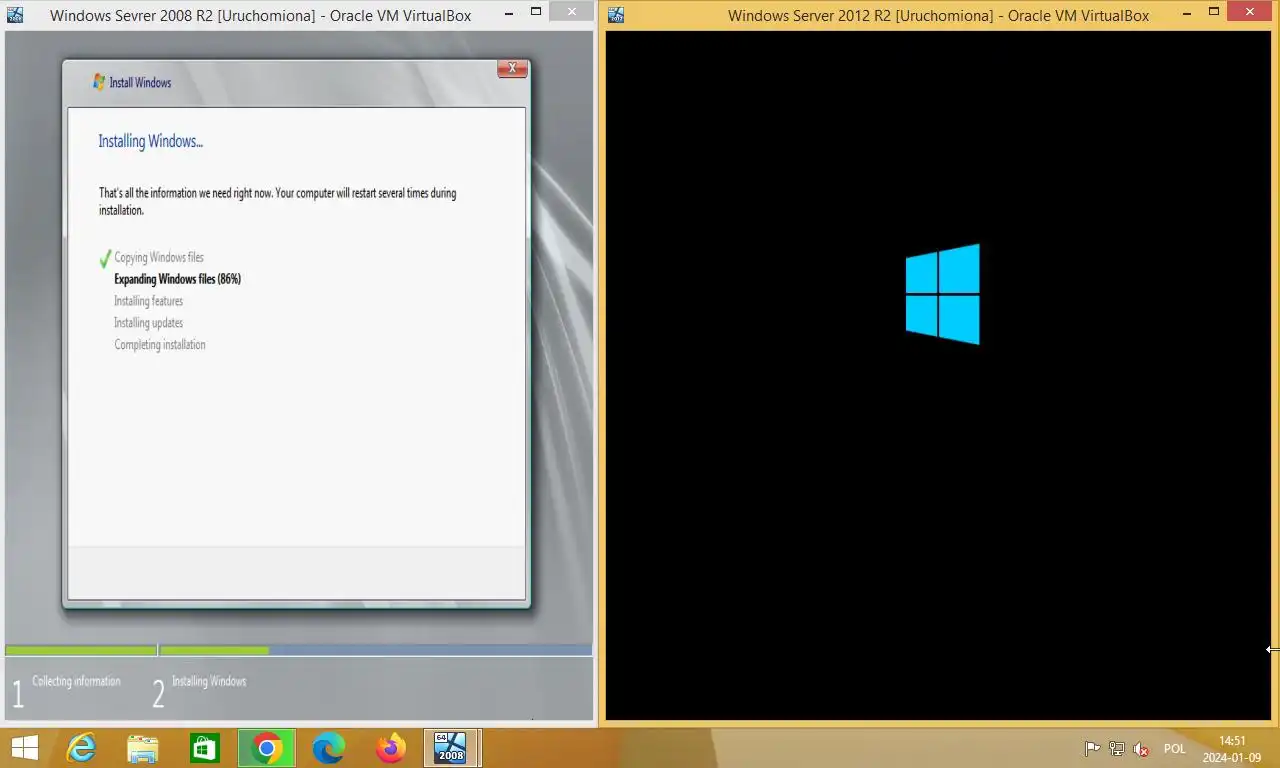Click the Install Windows logo icon

pyautogui.click(x=99, y=82)
